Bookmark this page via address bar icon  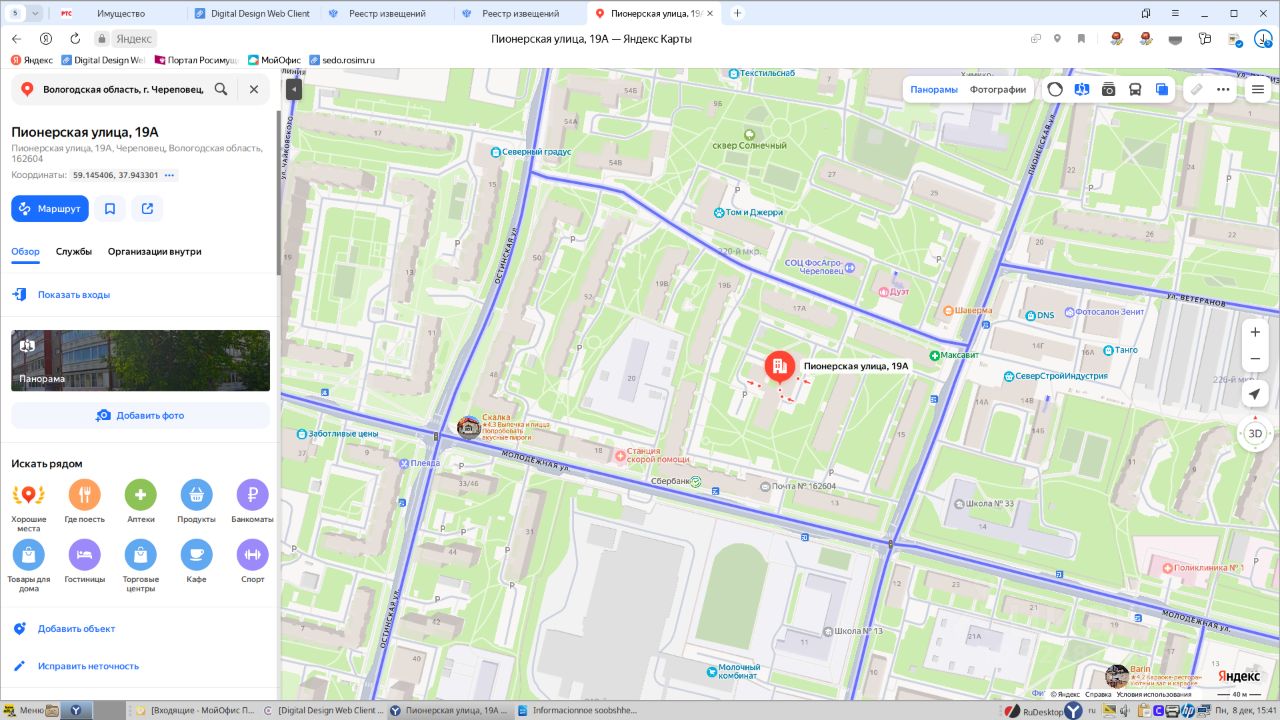(1081, 38)
